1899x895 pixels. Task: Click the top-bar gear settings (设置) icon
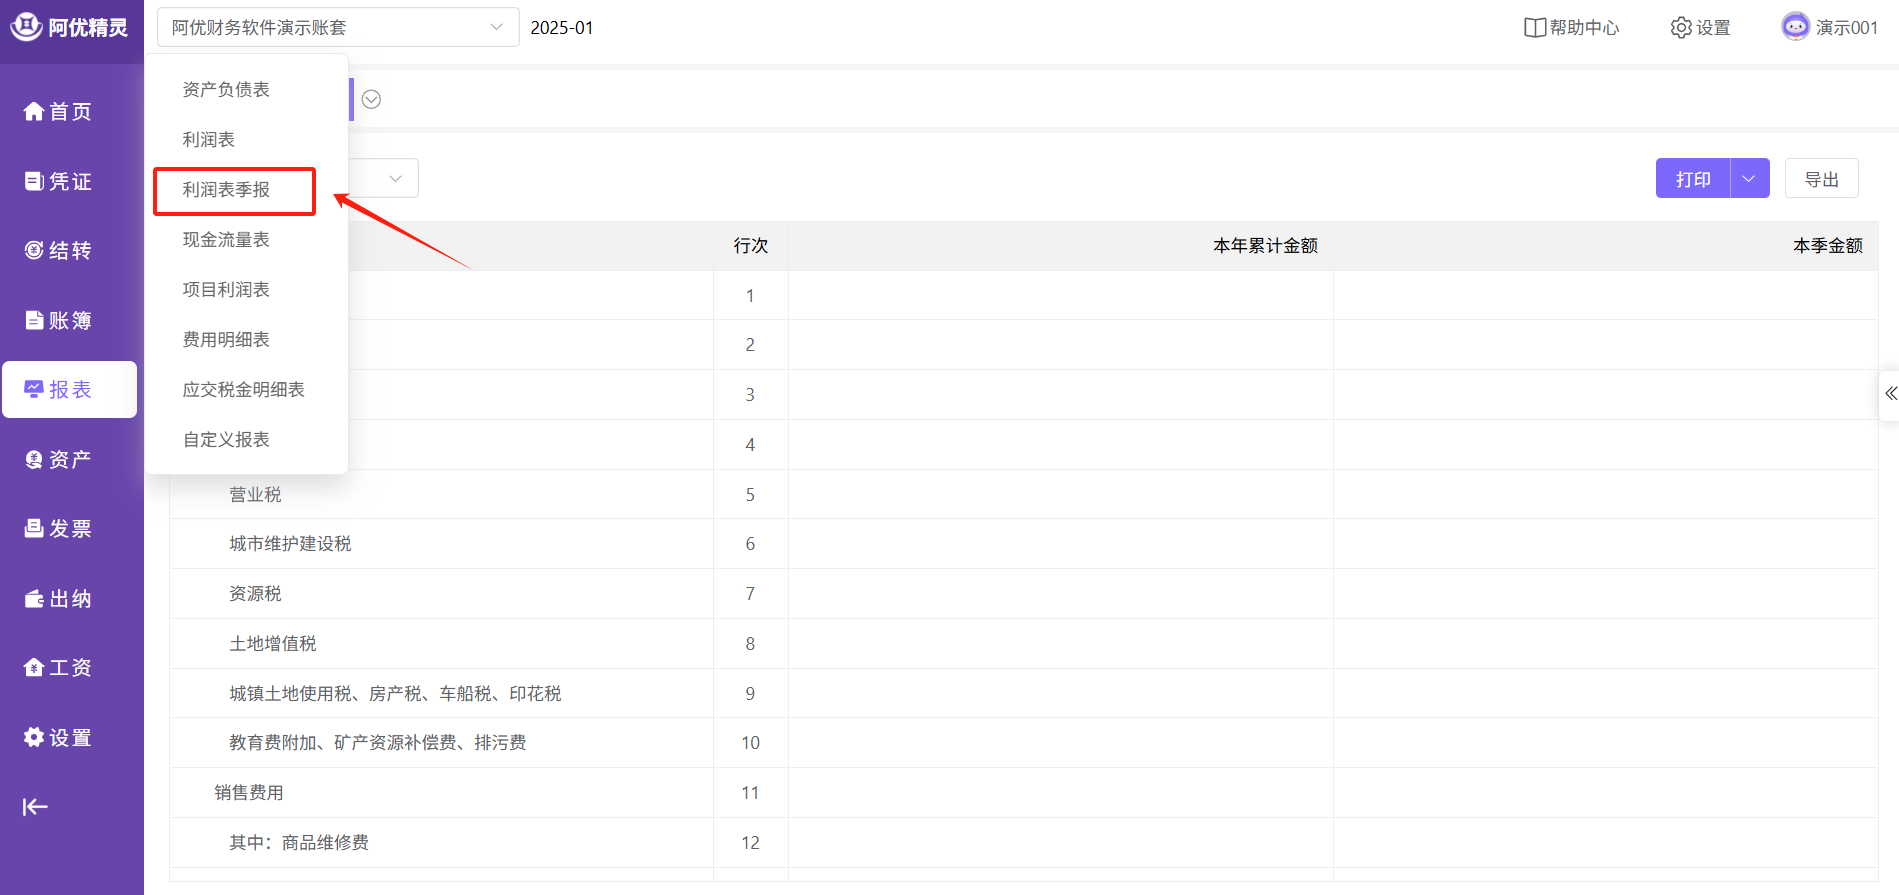1681,28
